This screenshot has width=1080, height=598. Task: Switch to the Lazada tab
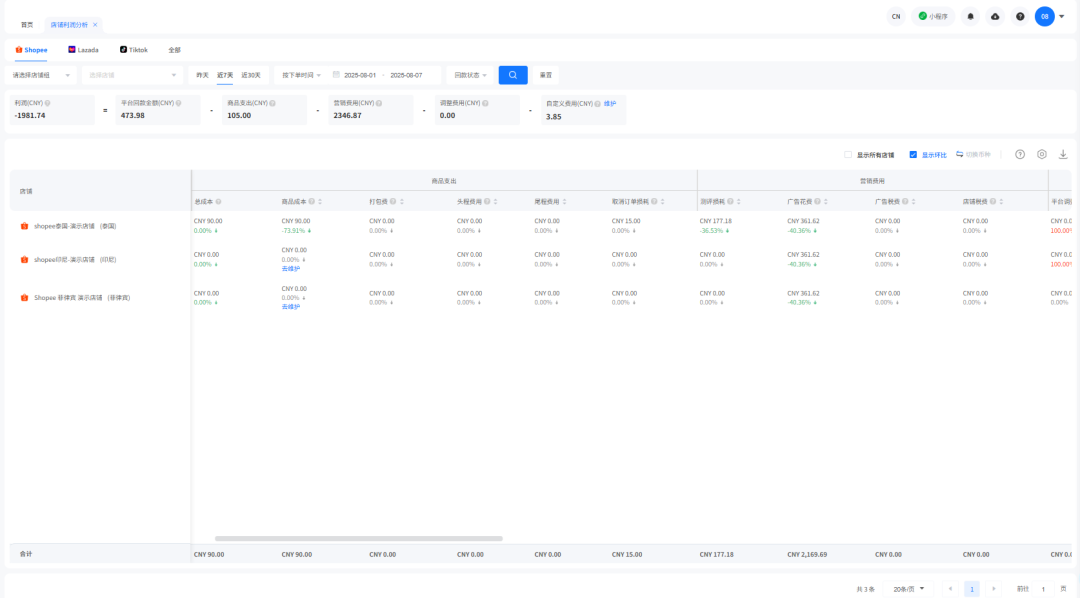(x=83, y=50)
